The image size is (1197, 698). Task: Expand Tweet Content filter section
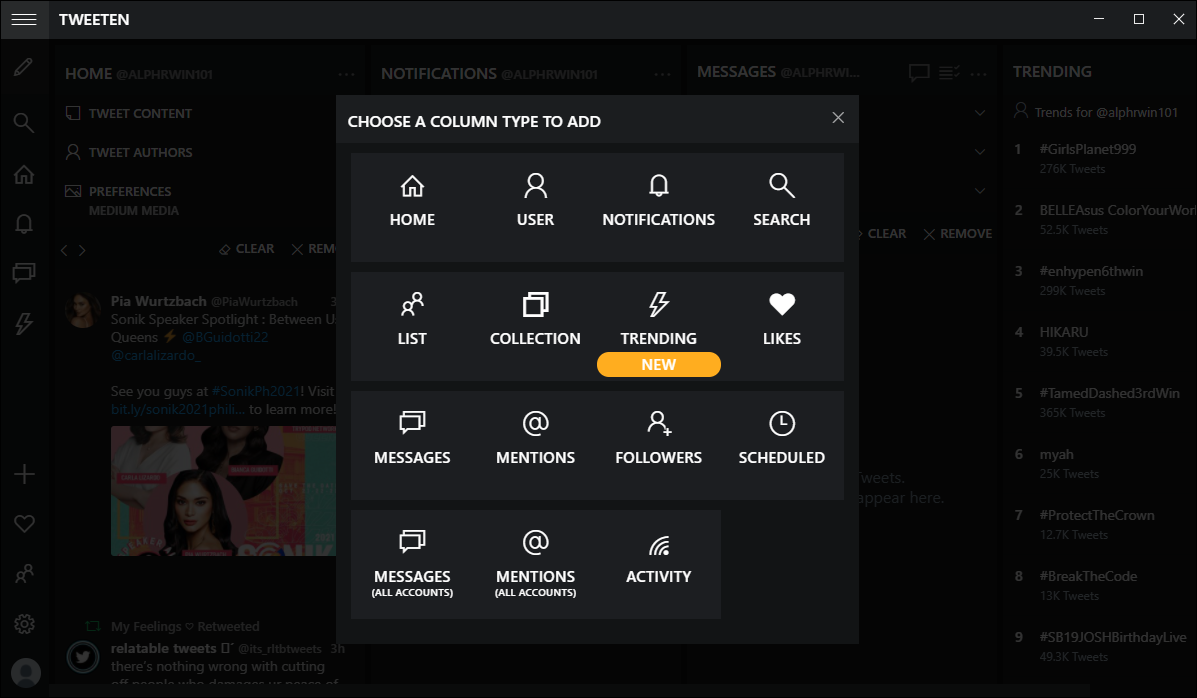click(140, 114)
